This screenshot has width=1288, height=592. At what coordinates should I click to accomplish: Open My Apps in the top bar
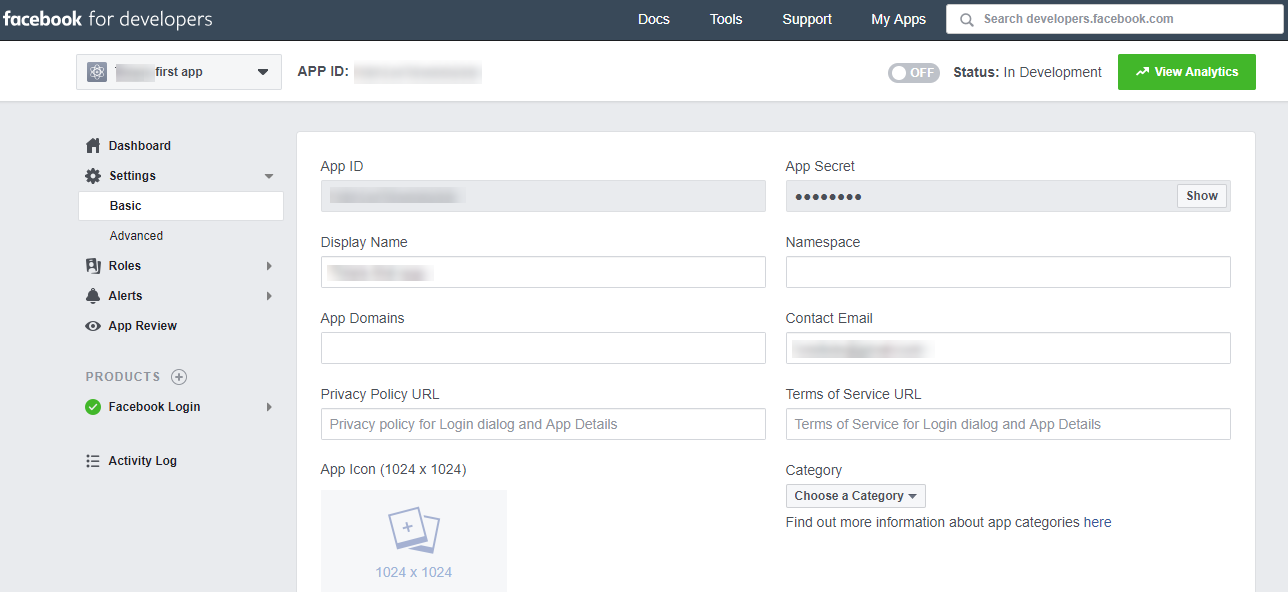tap(898, 20)
